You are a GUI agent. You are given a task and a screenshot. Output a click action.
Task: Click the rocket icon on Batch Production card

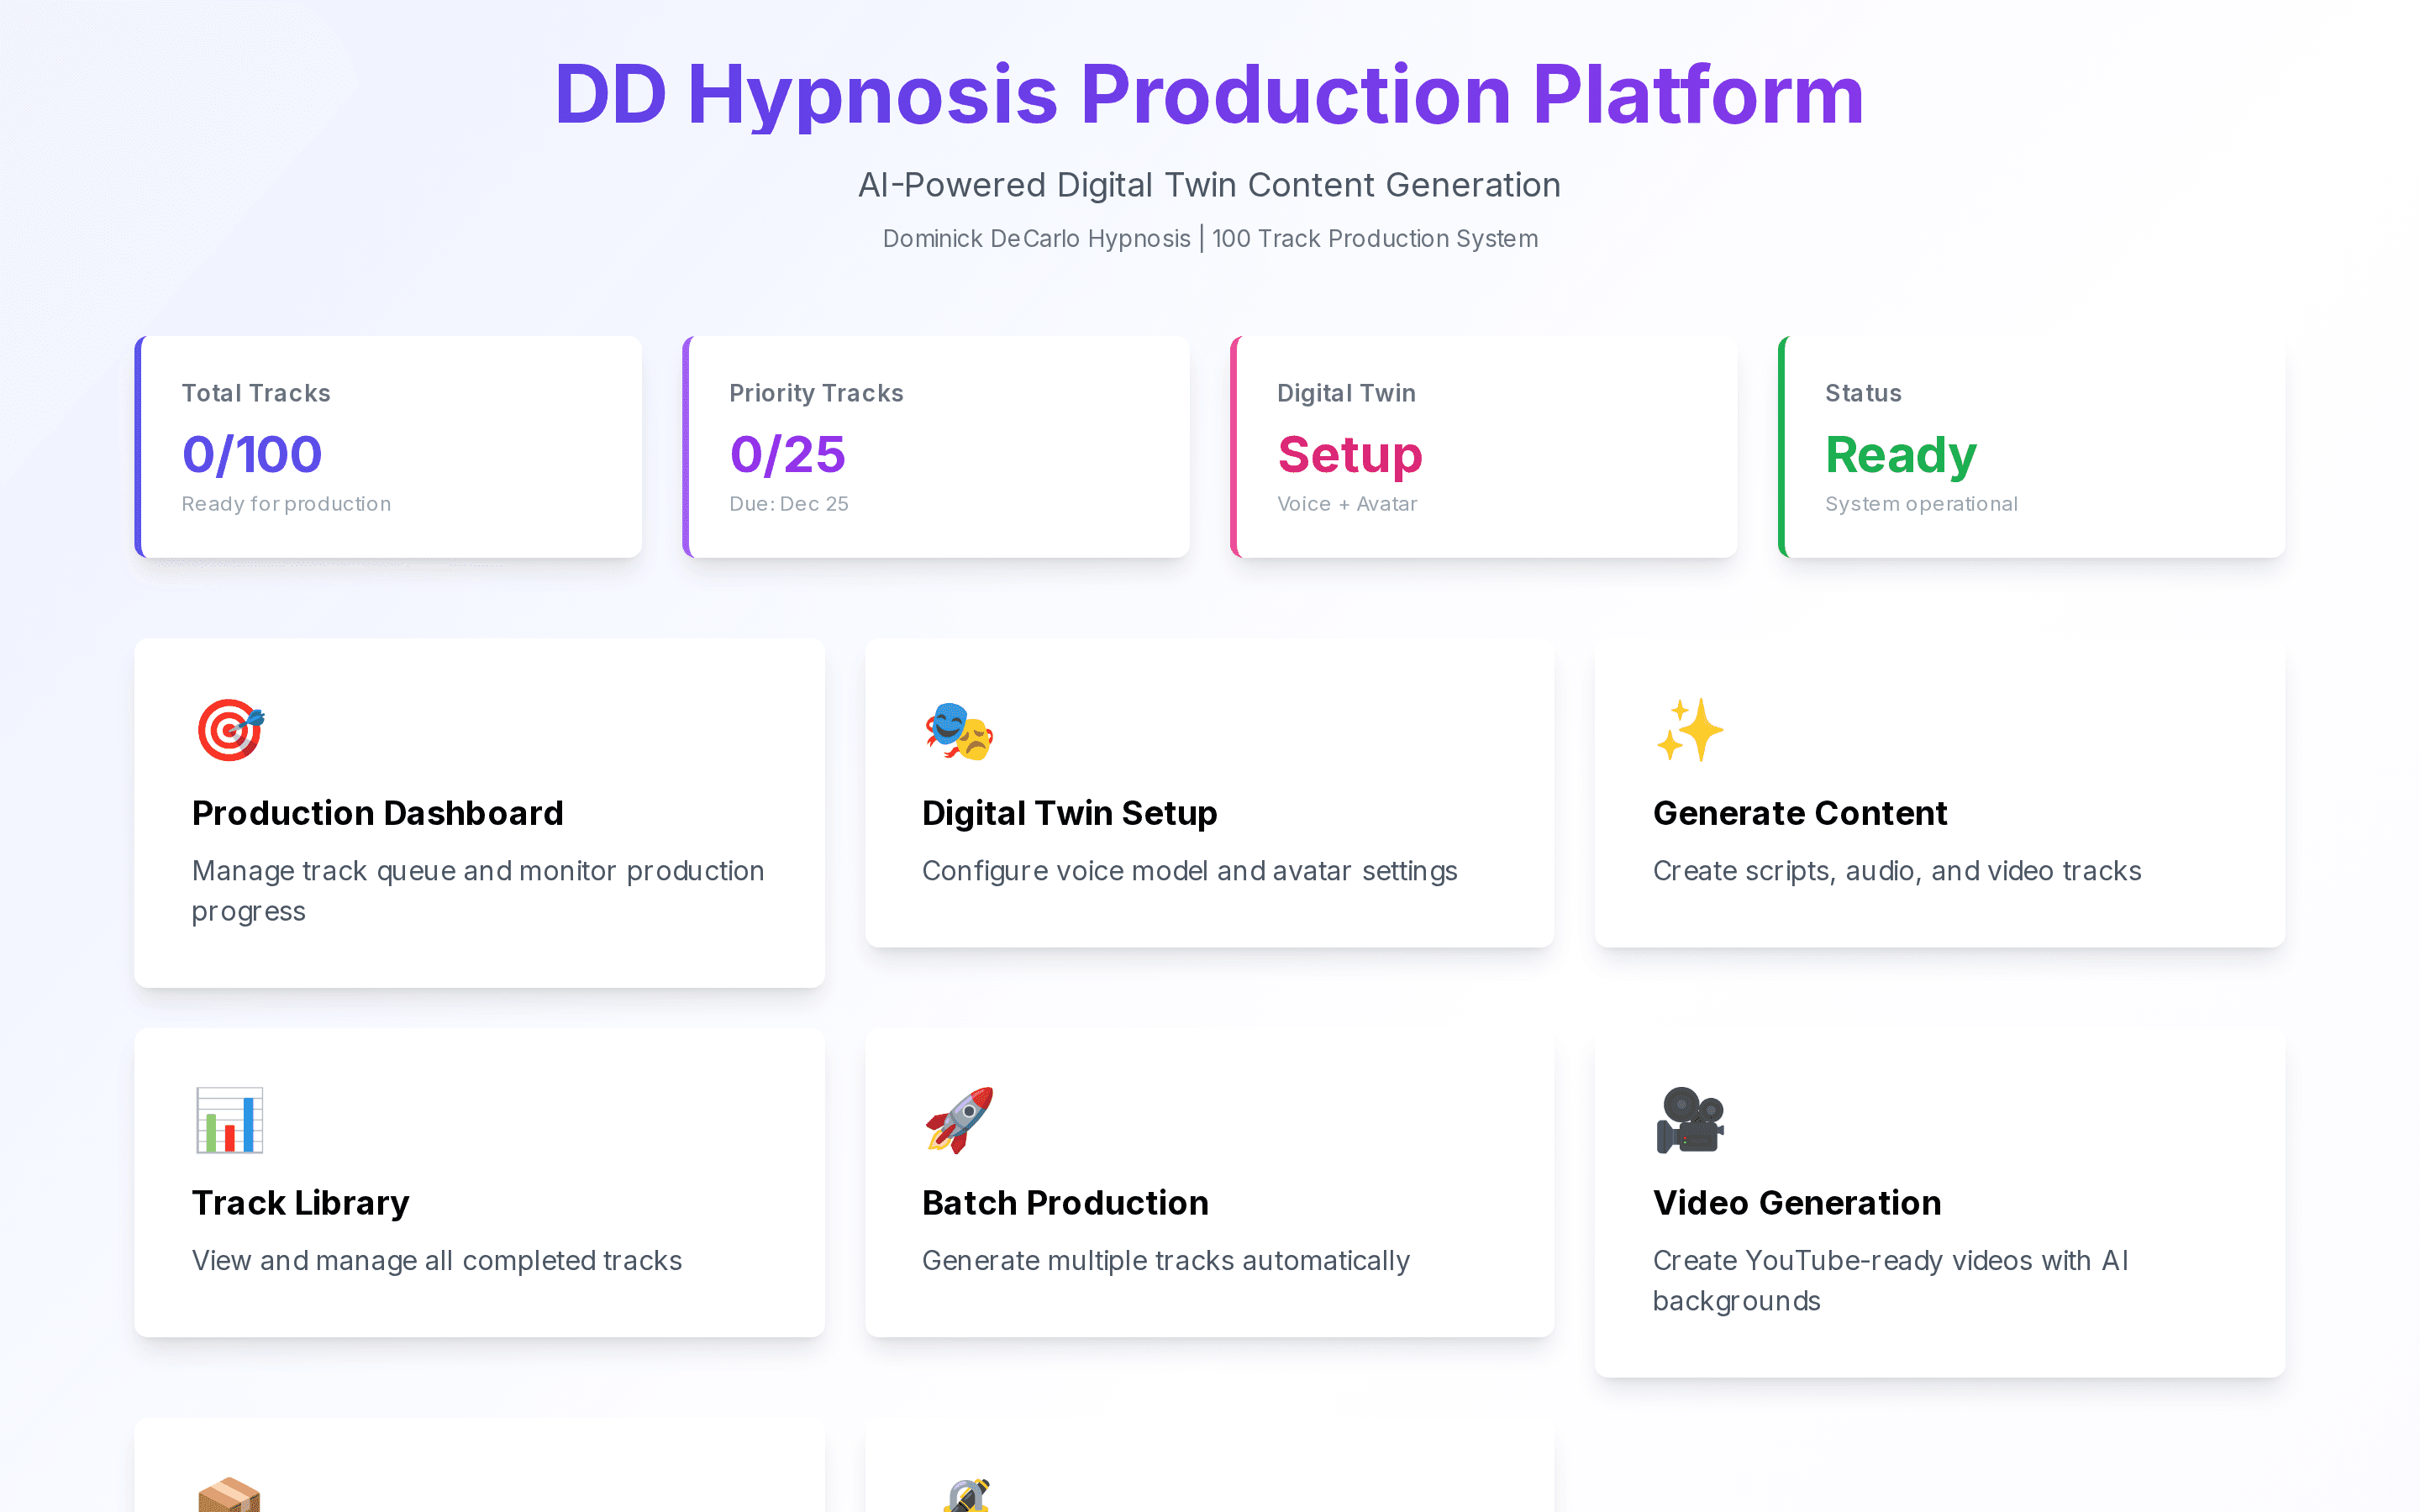(959, 1120)
